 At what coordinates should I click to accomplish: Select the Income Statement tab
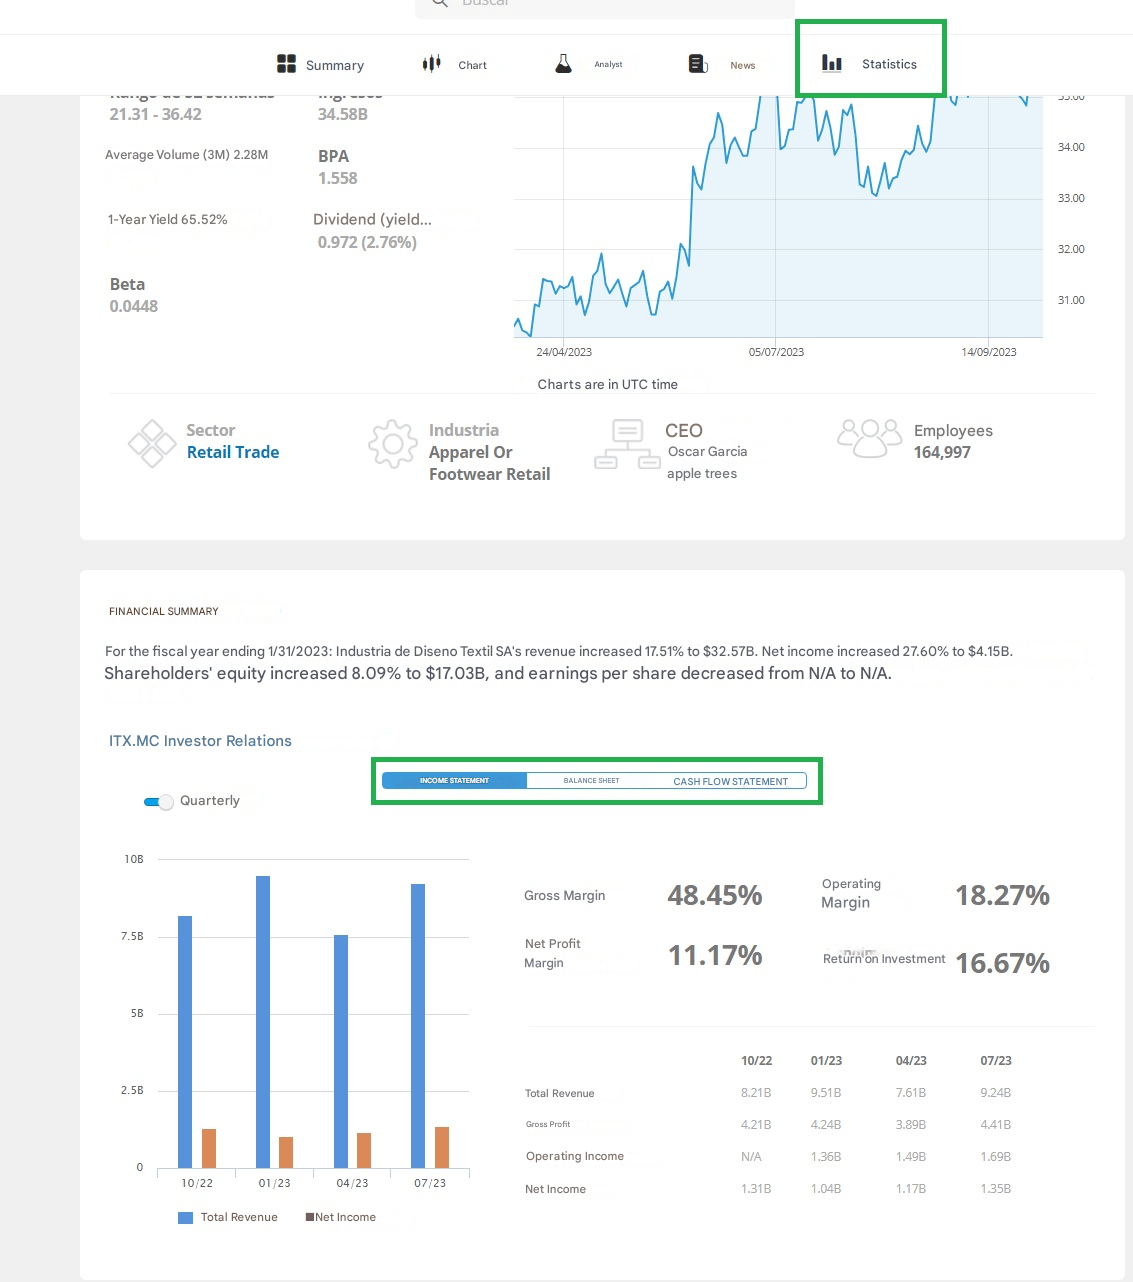pos(456,780)
